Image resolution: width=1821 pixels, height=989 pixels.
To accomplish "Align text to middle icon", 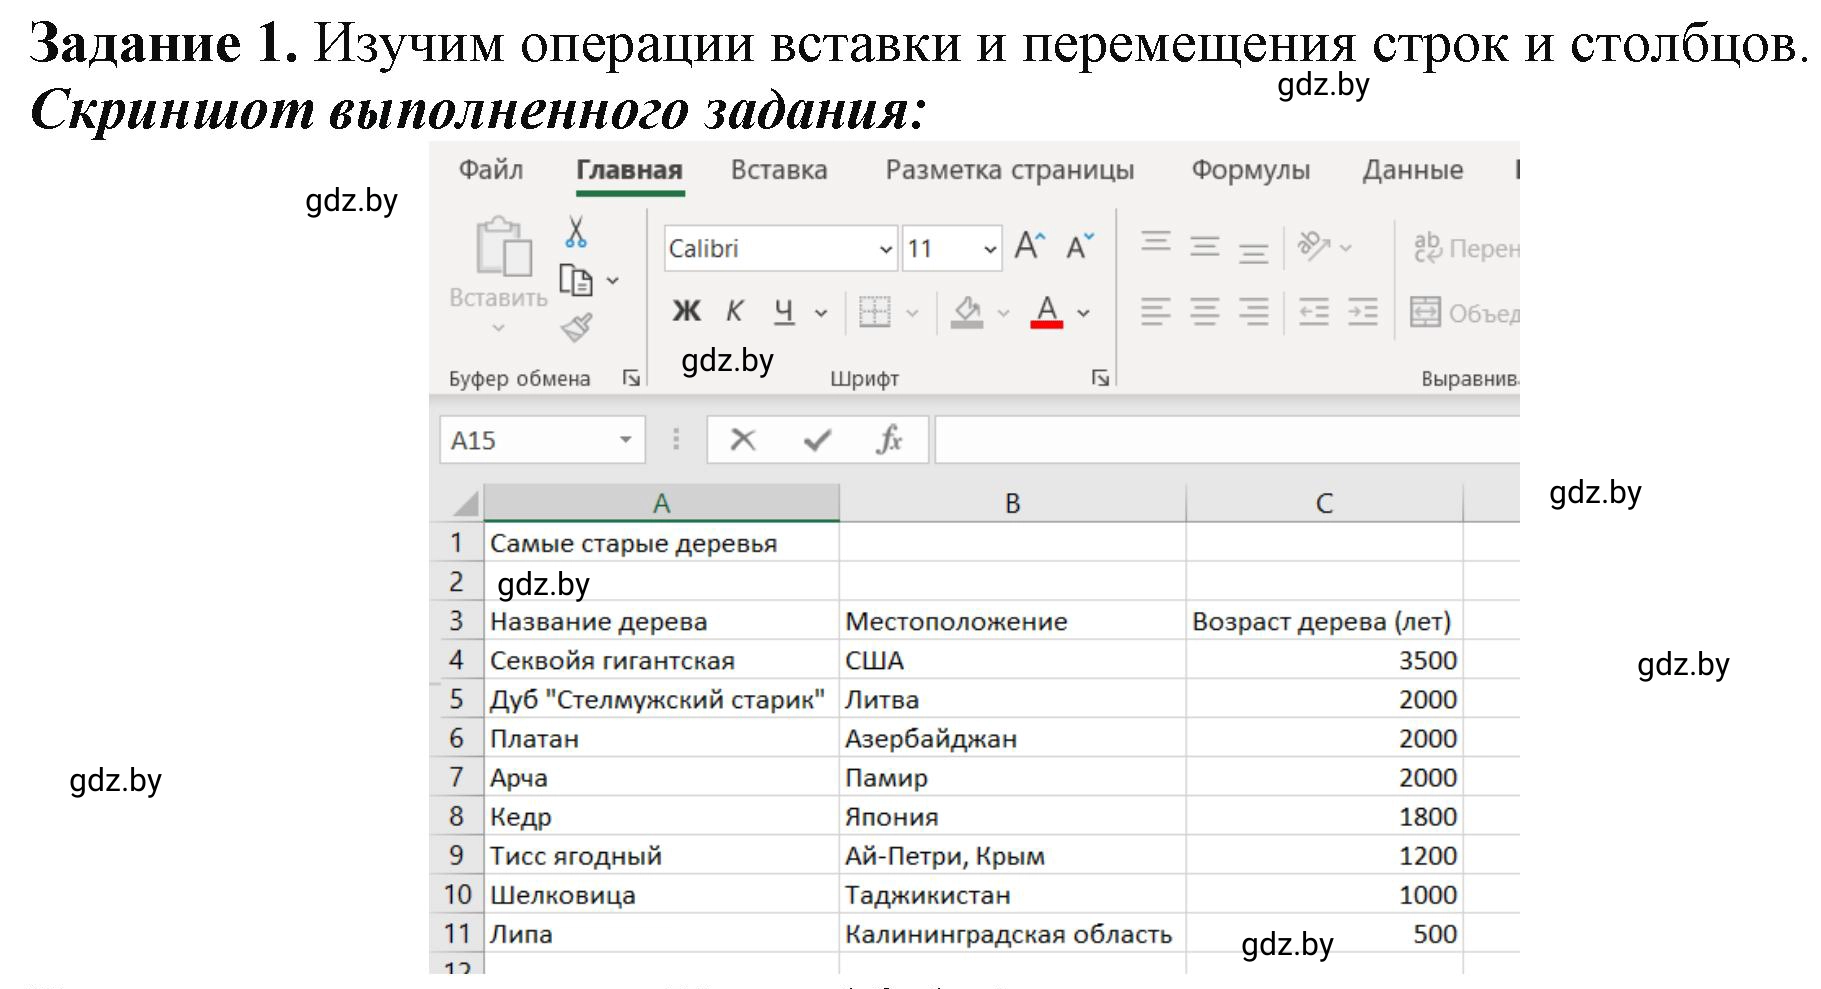I will [1204, 246].
